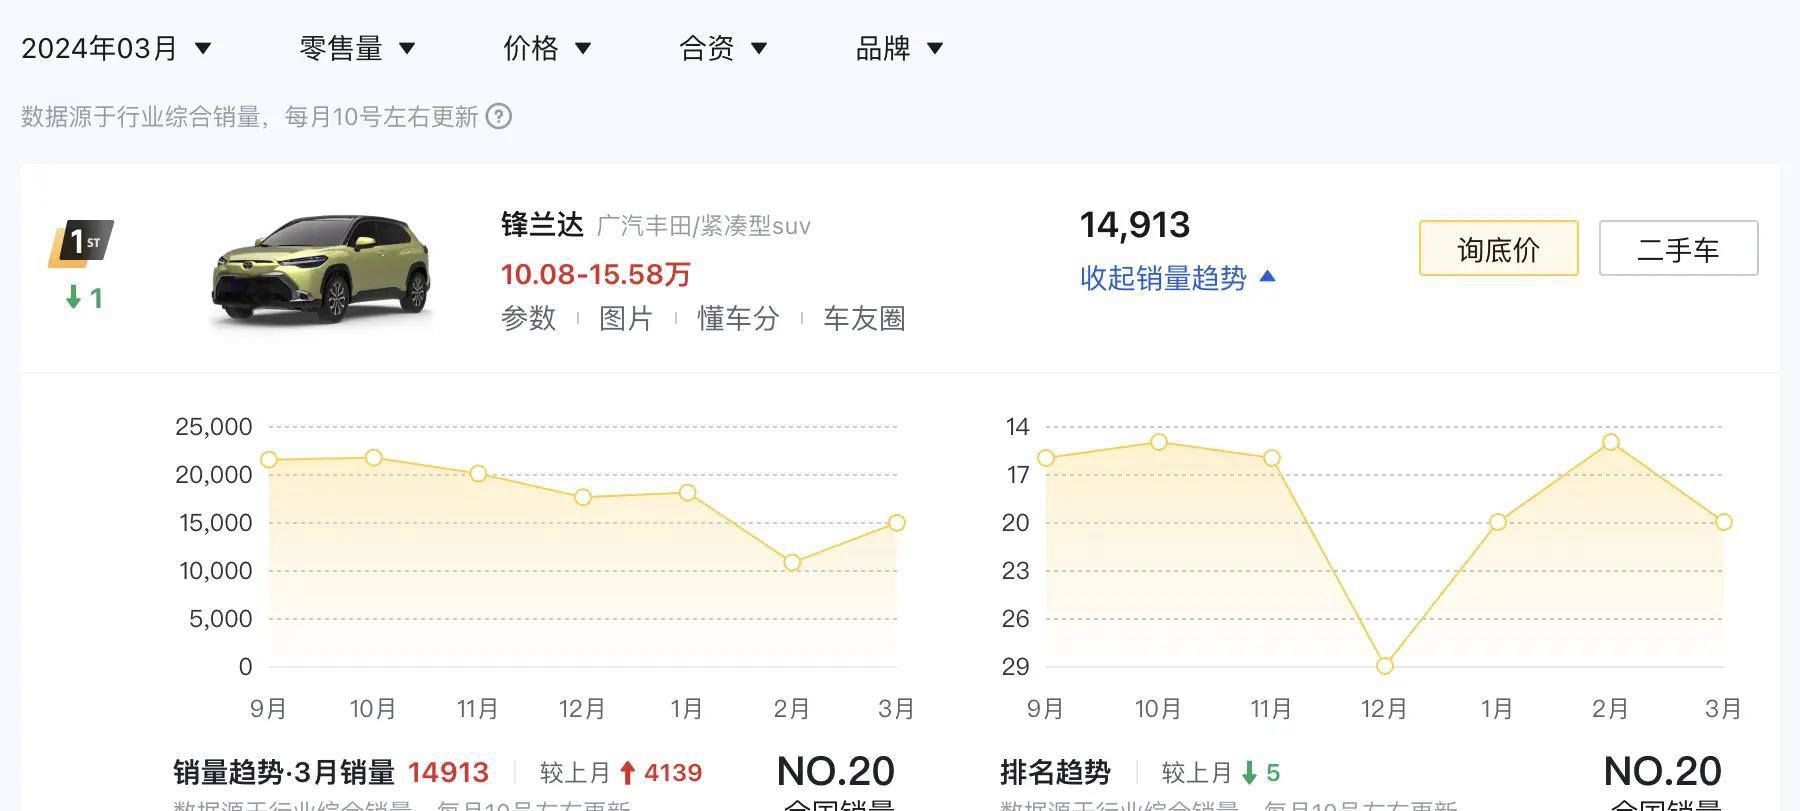Click the blue collapse triangle icon
This screenshot has width=1800, height=811.
(x=1267, y=276)
